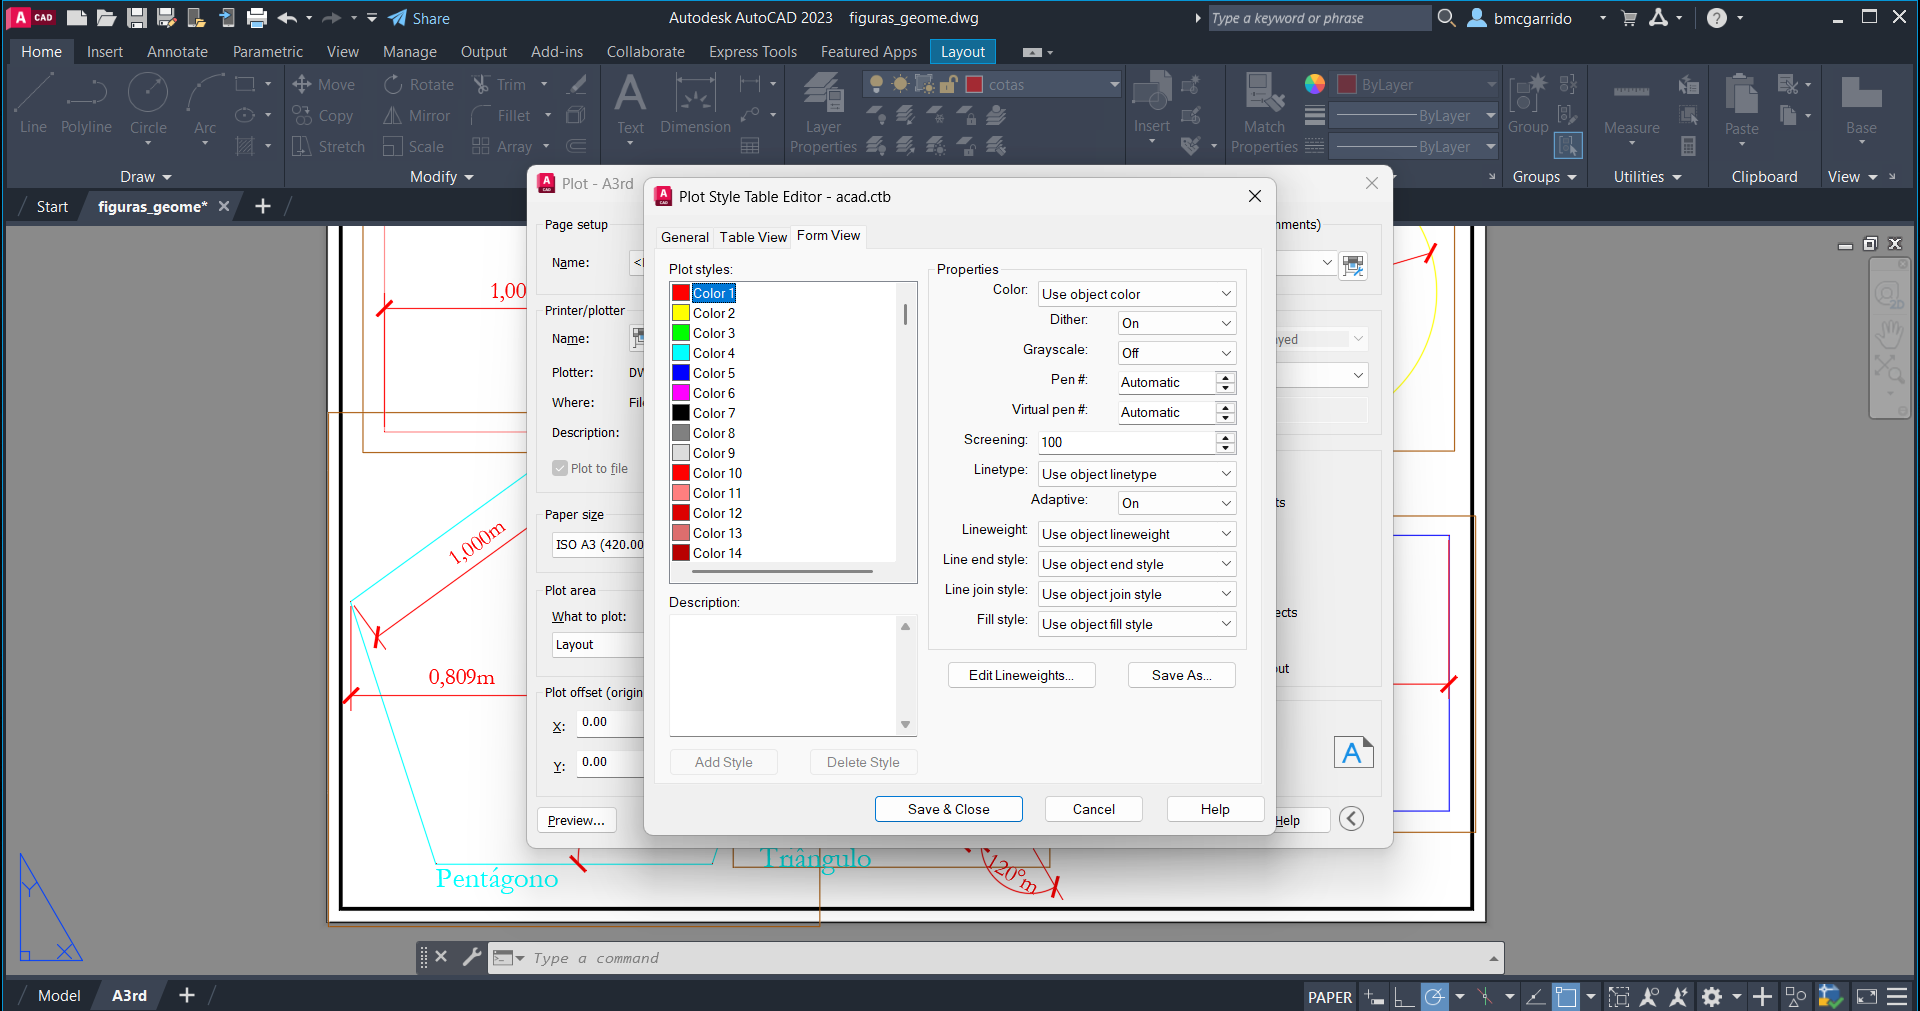Select Color 5 blue plot style
Screen dimensions: 1920x1011
pos(713,373)
